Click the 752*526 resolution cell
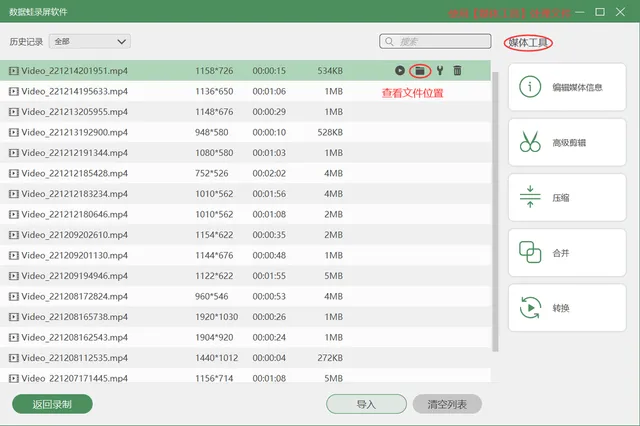Image resolution: width=640 pixels, height=426 pixels. pos(211,173)
